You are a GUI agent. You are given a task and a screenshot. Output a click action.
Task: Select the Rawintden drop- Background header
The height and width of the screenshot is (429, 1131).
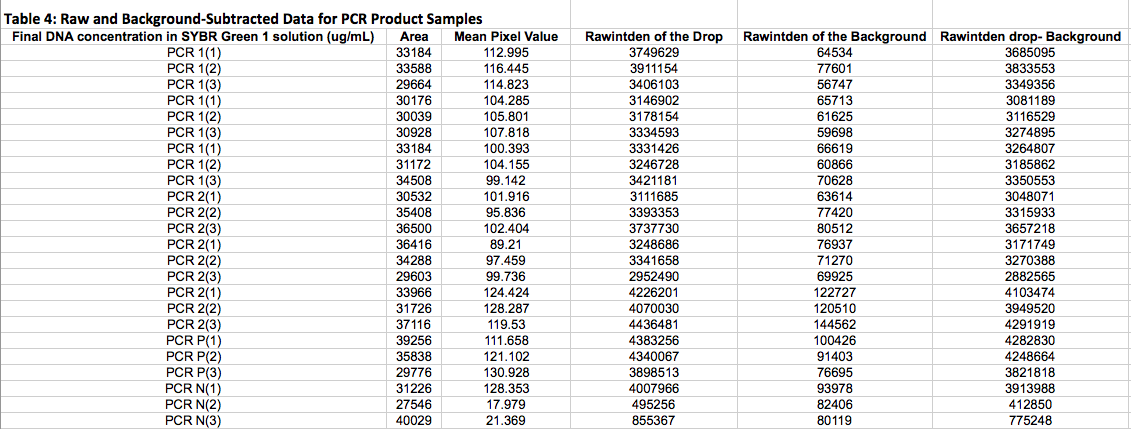pyautogui.click(x=1030, y=37)
